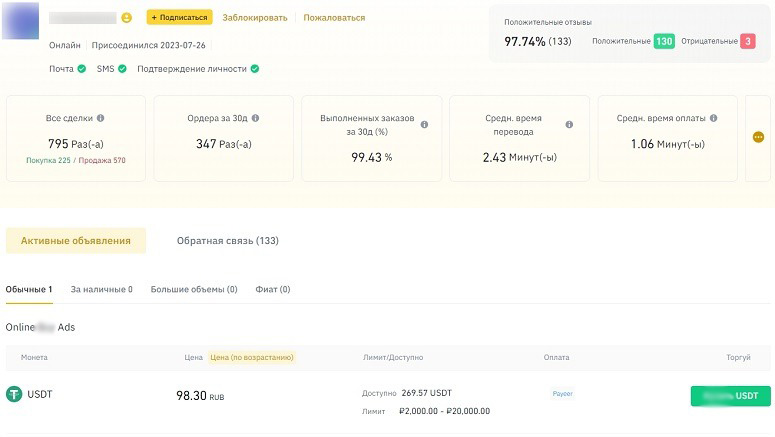Click the green Положительные count badge 130

(x=664, y=41)
